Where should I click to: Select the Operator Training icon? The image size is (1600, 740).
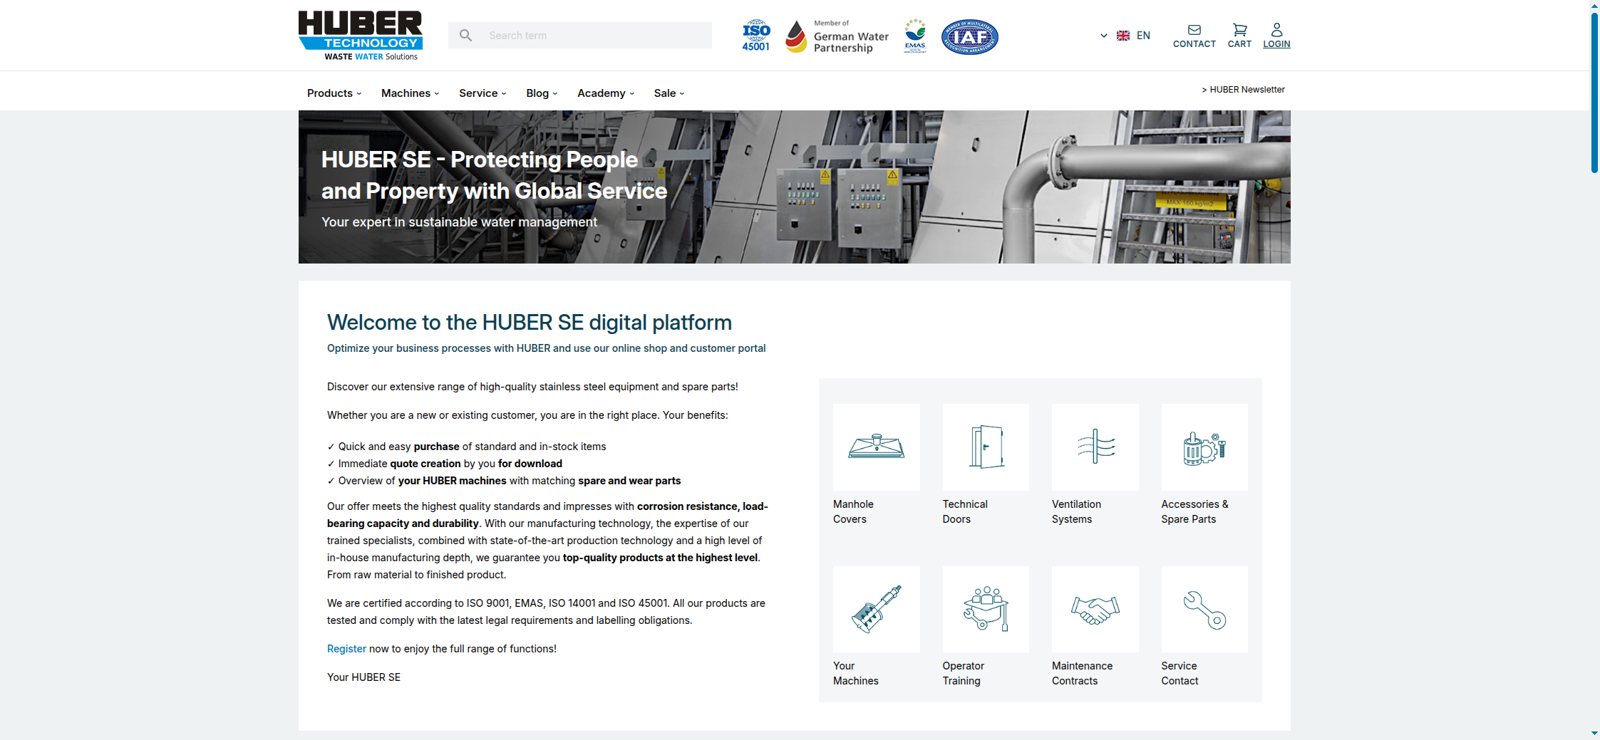[x=986, y=609]
